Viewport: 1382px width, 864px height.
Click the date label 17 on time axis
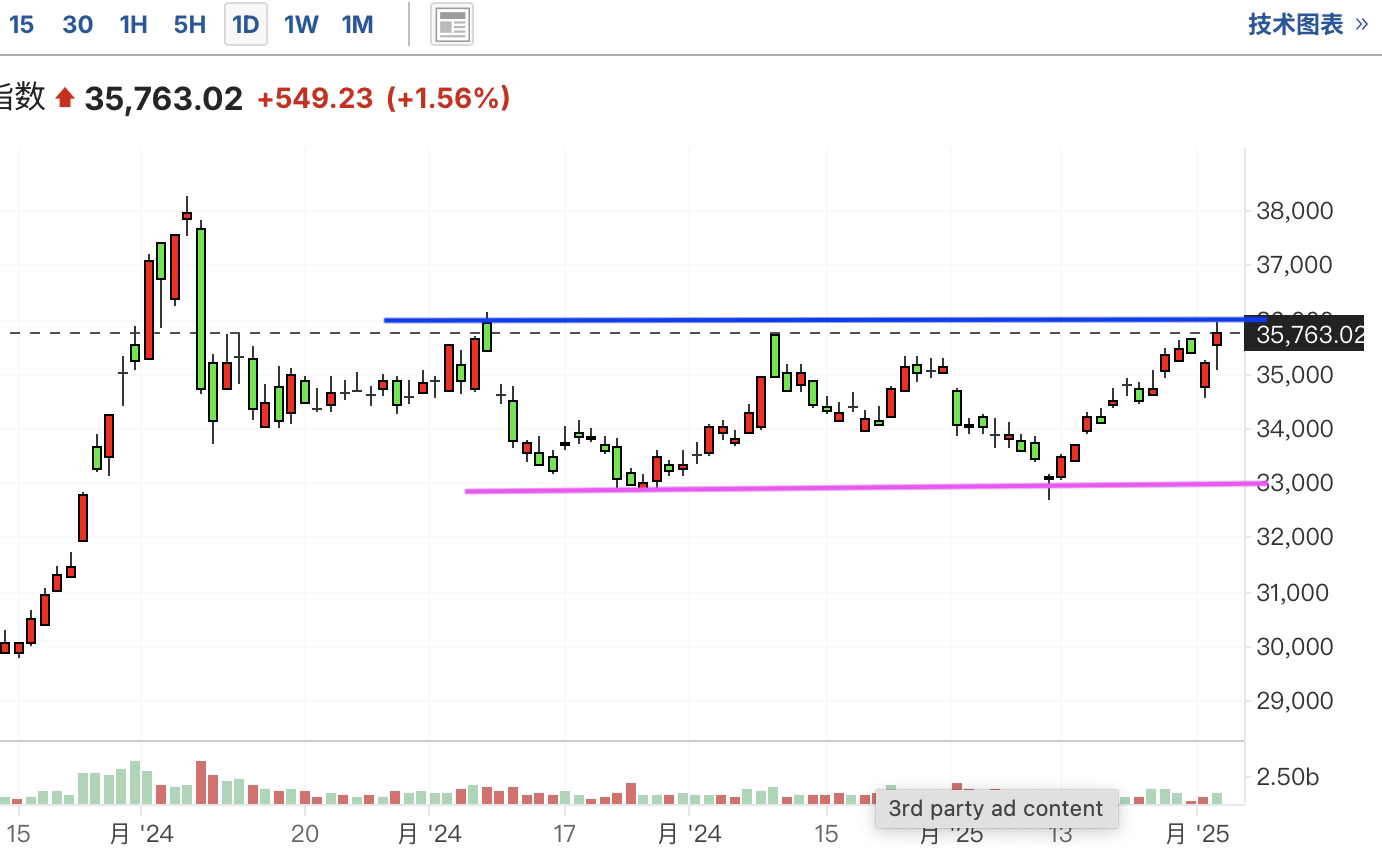(x=565, y=834)
